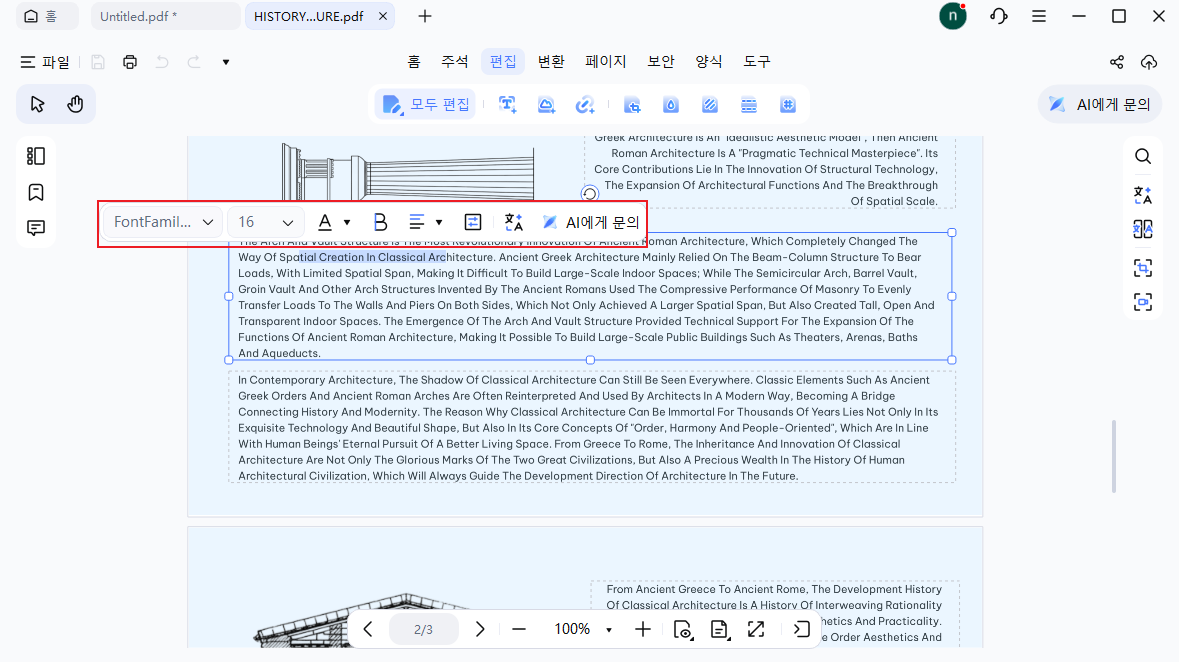Open the comments panel
The height and width of the screenshot is (662, 1179).
click(x=35, y=227)
